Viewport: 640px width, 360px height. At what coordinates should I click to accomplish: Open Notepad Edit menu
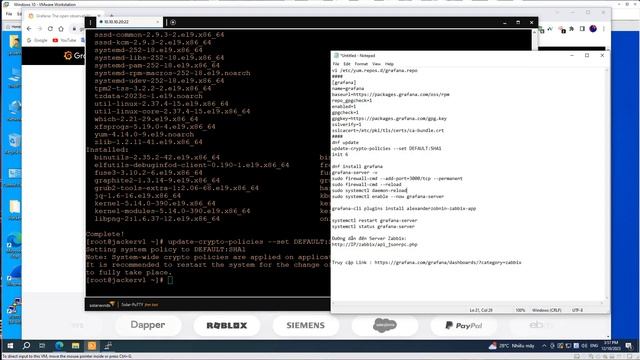(x=347, y=64)
